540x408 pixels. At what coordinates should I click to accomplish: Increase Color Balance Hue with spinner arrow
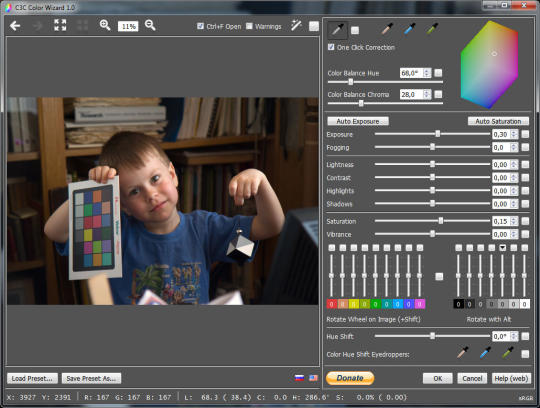pyautogui.click(x=427, y=71)
